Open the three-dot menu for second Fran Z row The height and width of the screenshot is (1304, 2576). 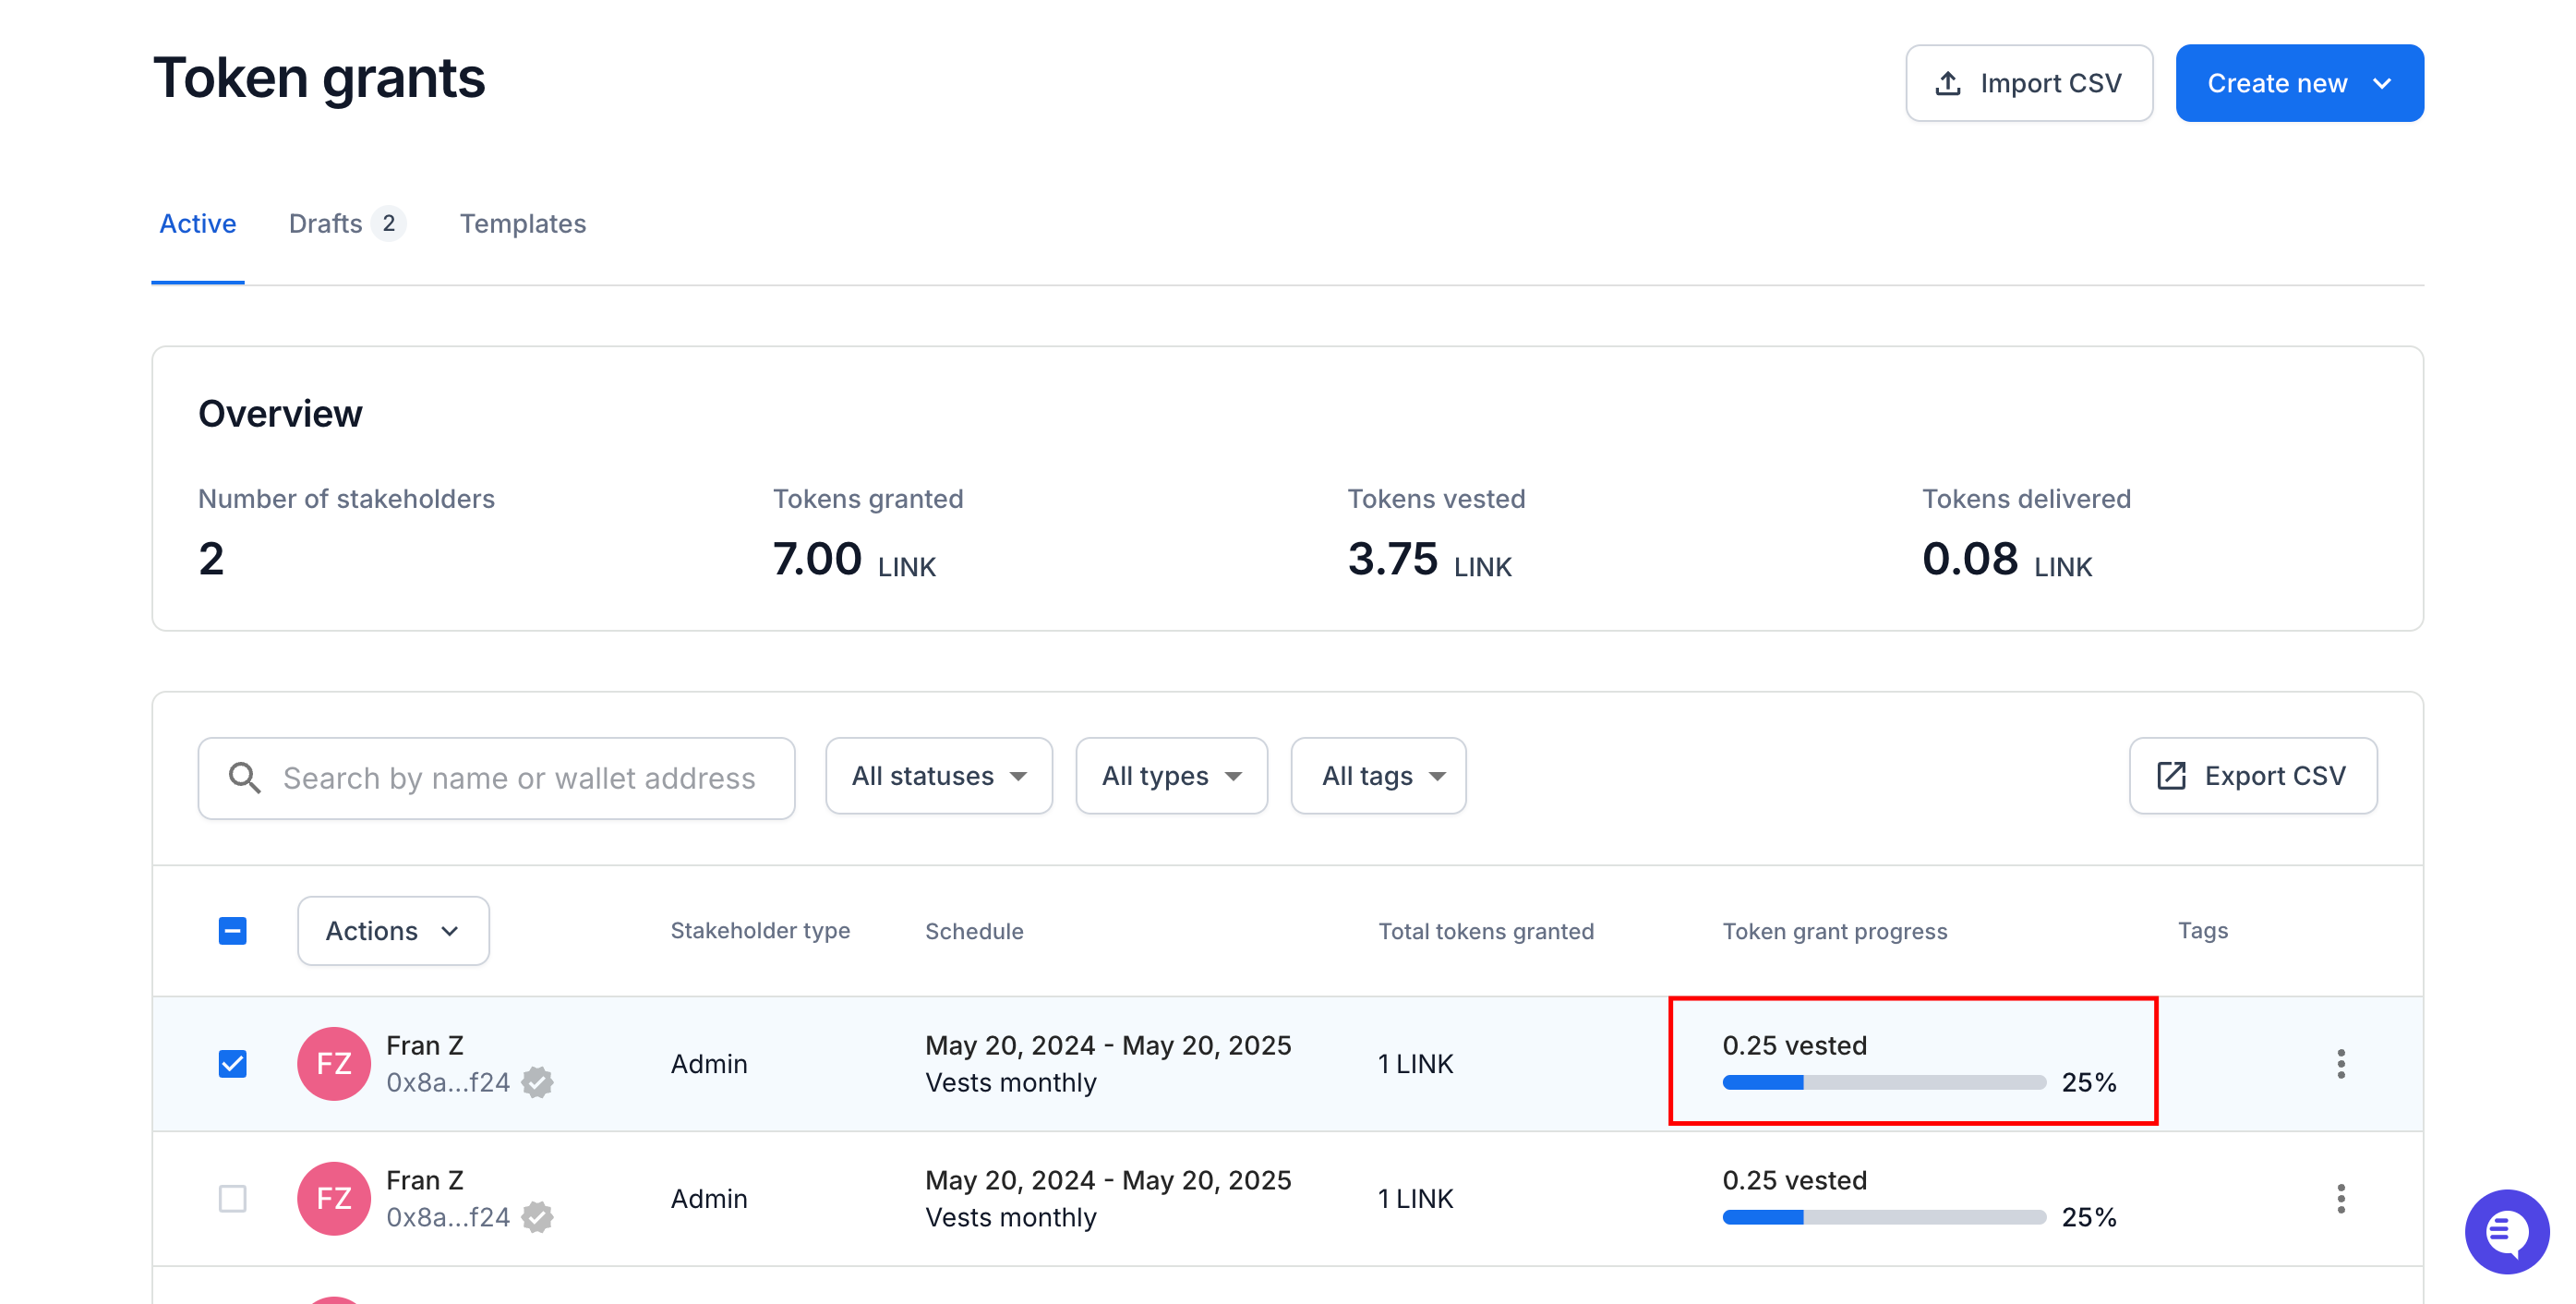[2340, 1198]
